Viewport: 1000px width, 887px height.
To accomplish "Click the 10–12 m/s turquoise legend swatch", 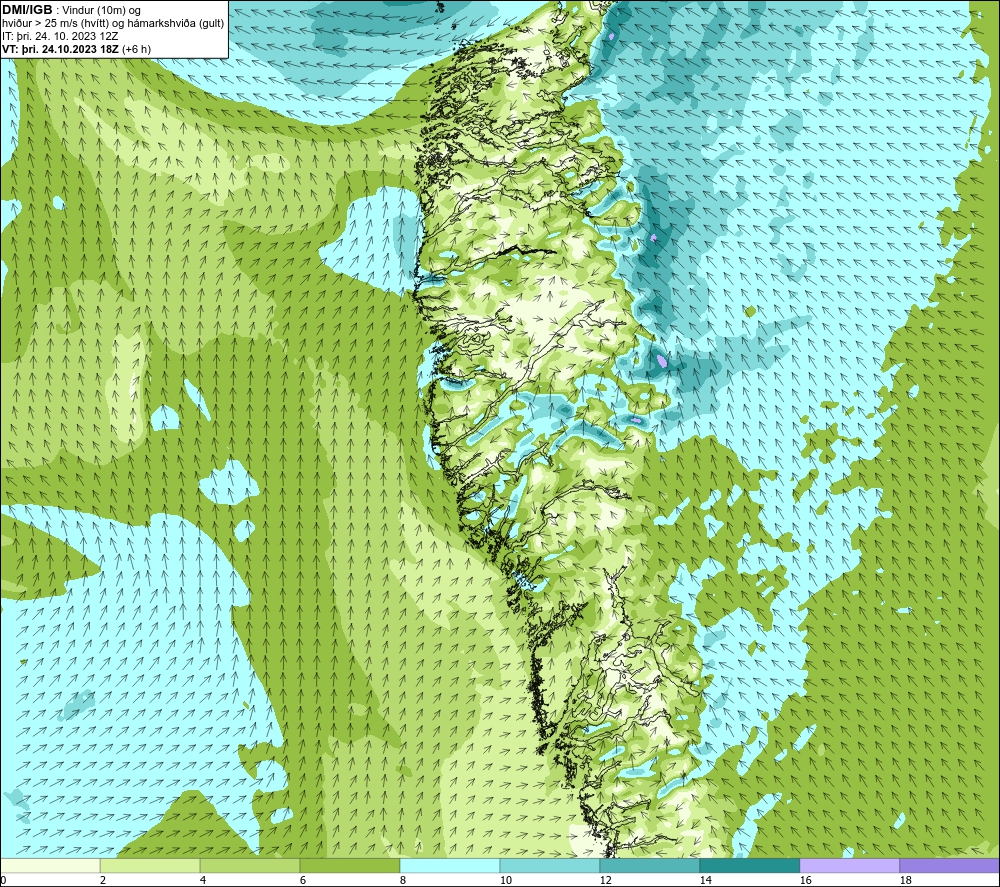I will click(550, 865).
